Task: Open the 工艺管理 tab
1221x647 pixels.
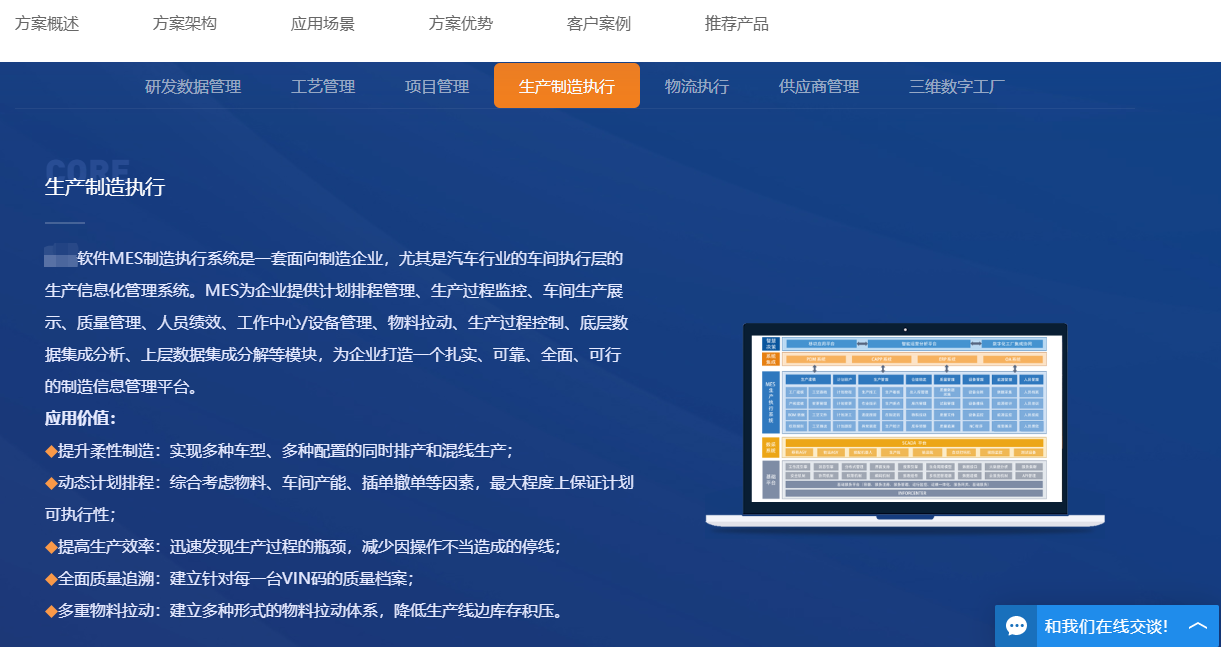Action: pos(323,86)
